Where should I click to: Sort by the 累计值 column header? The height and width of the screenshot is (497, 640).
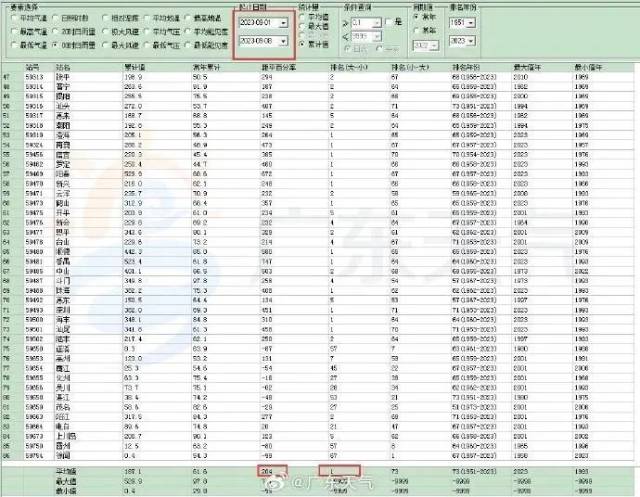pos(135,67)
